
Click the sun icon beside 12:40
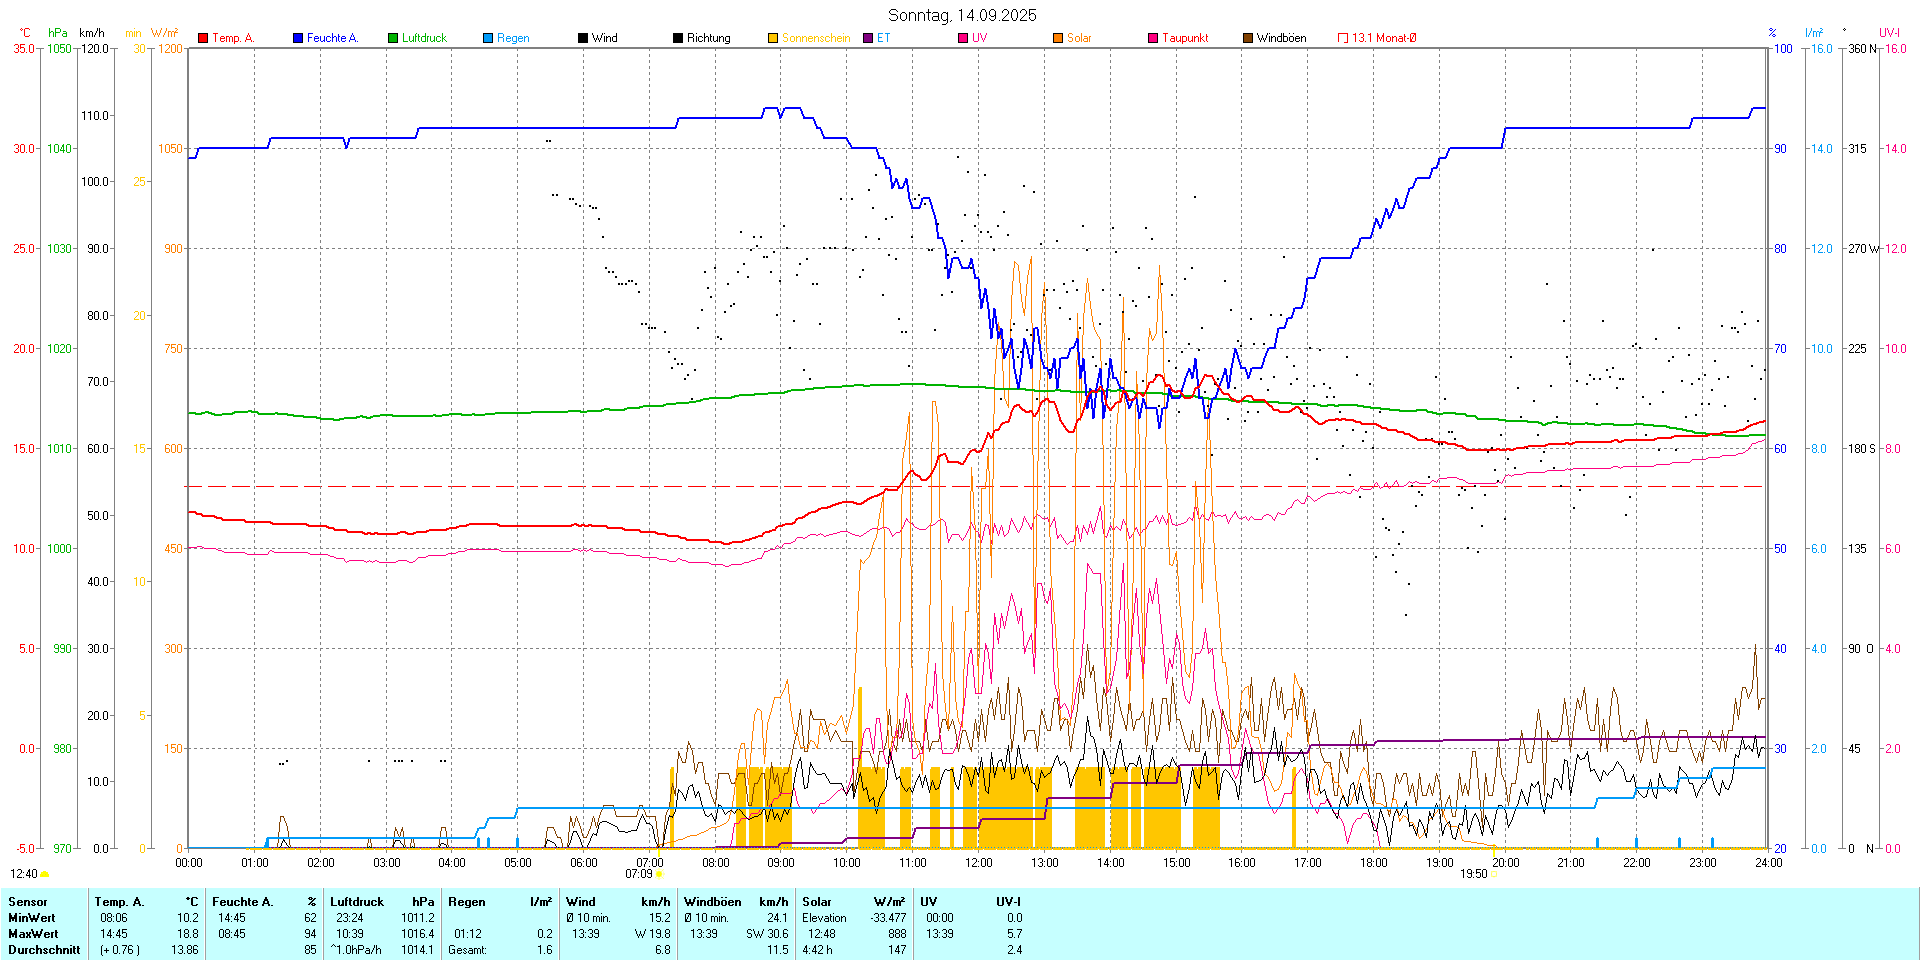(44, 874)
